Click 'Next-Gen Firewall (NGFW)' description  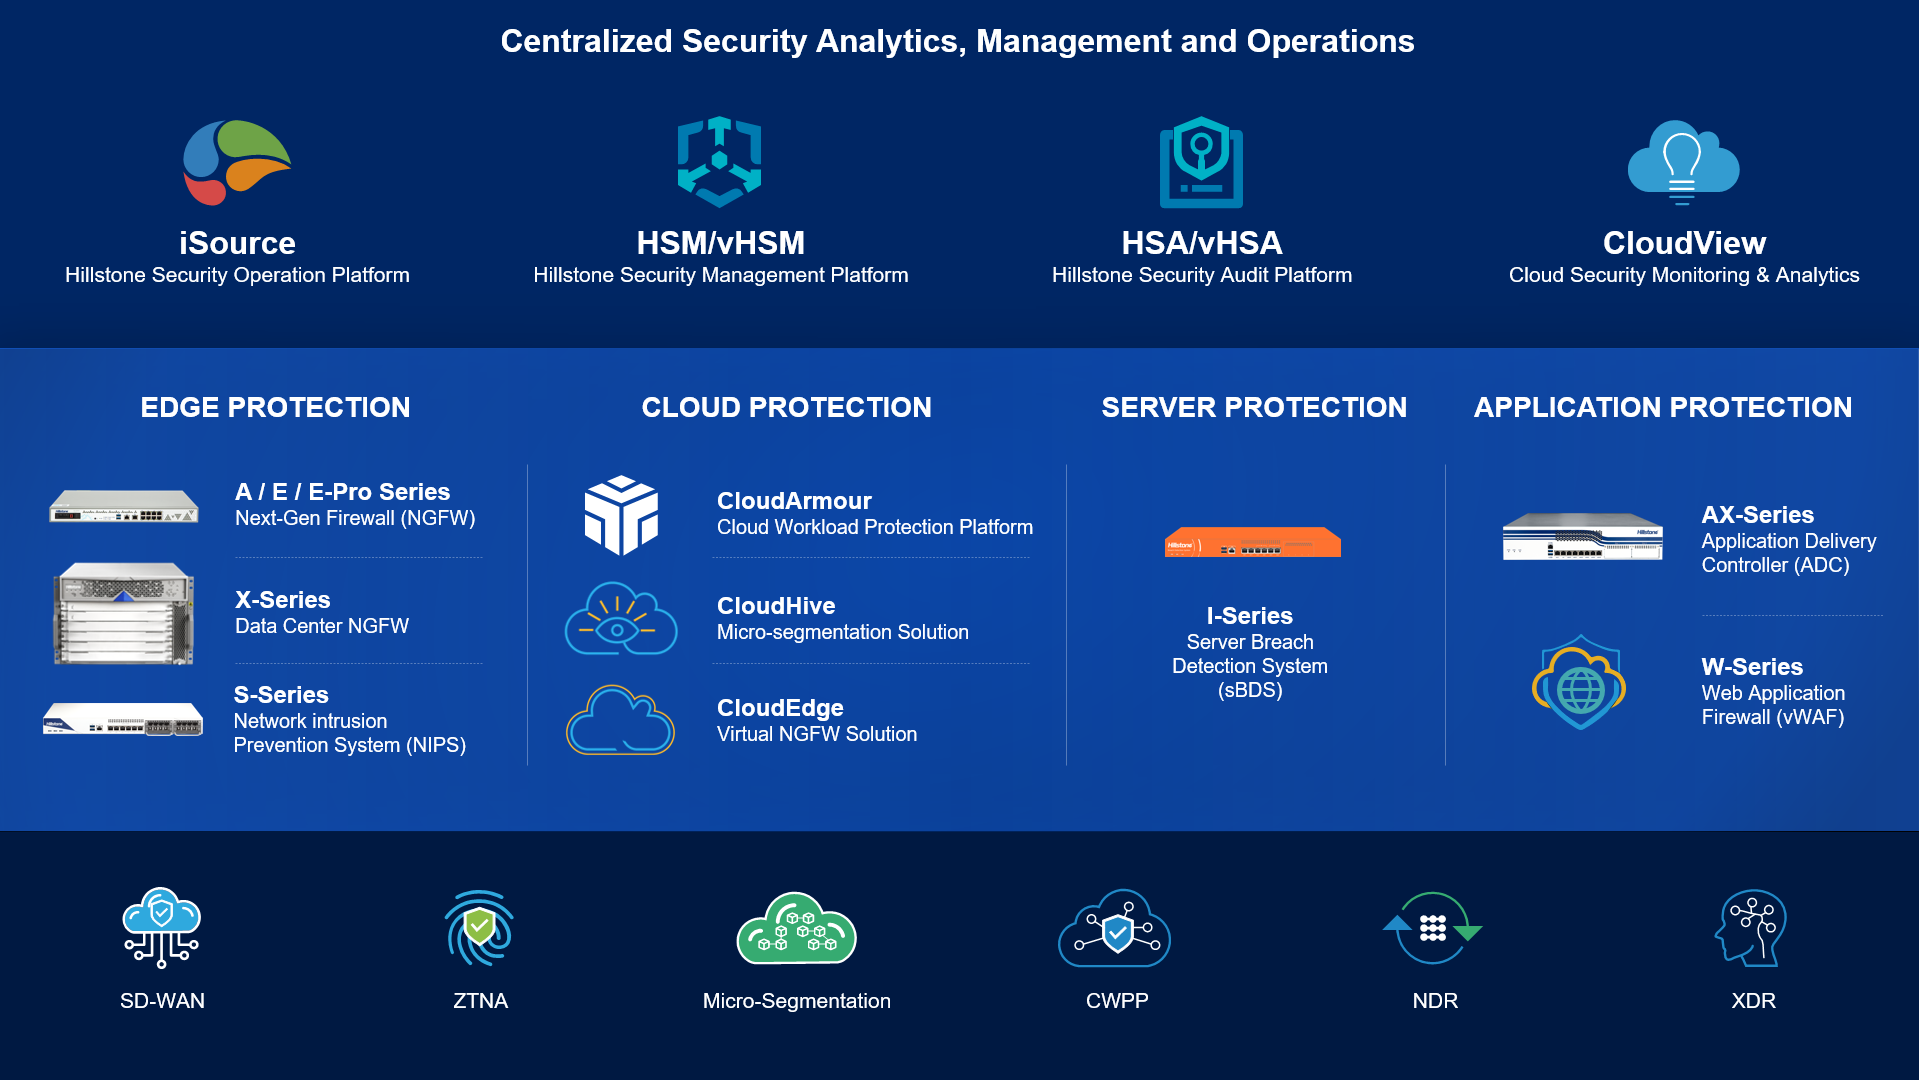[355, 518]
